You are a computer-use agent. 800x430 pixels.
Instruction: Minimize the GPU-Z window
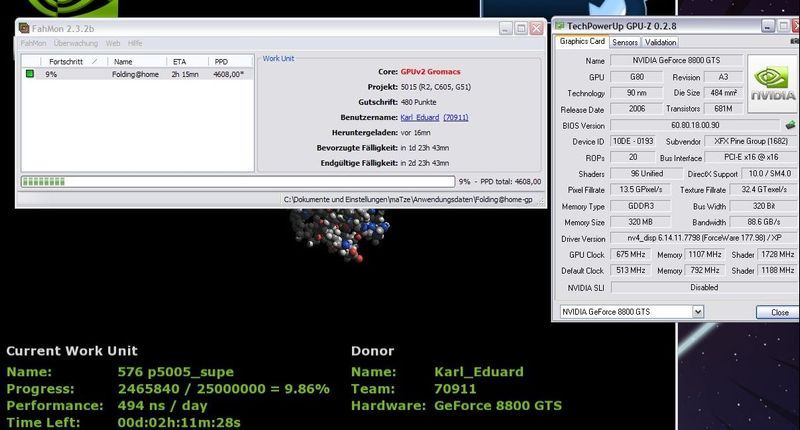click(x=768, y=26)
